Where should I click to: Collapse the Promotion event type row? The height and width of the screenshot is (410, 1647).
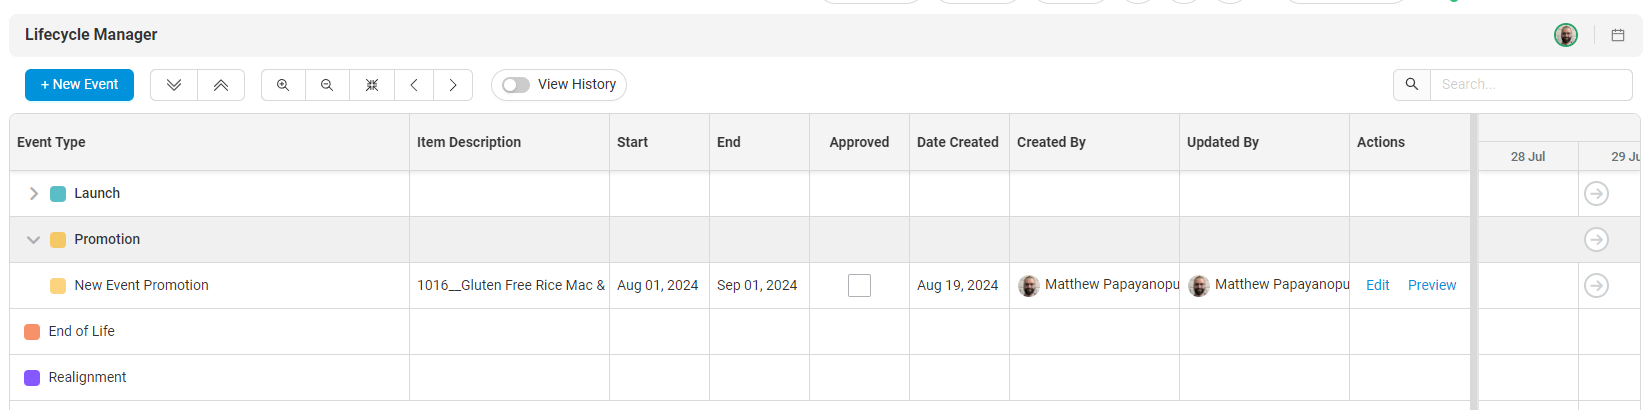coord(34,240)
